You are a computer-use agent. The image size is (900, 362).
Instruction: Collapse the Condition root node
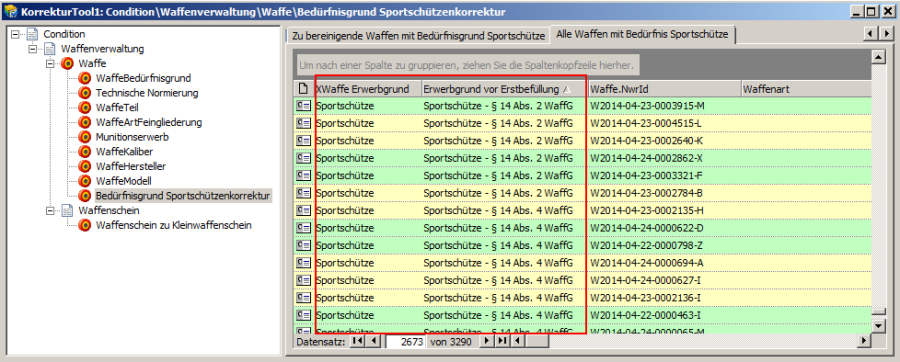pyautogui.click(x=15, y=34)
